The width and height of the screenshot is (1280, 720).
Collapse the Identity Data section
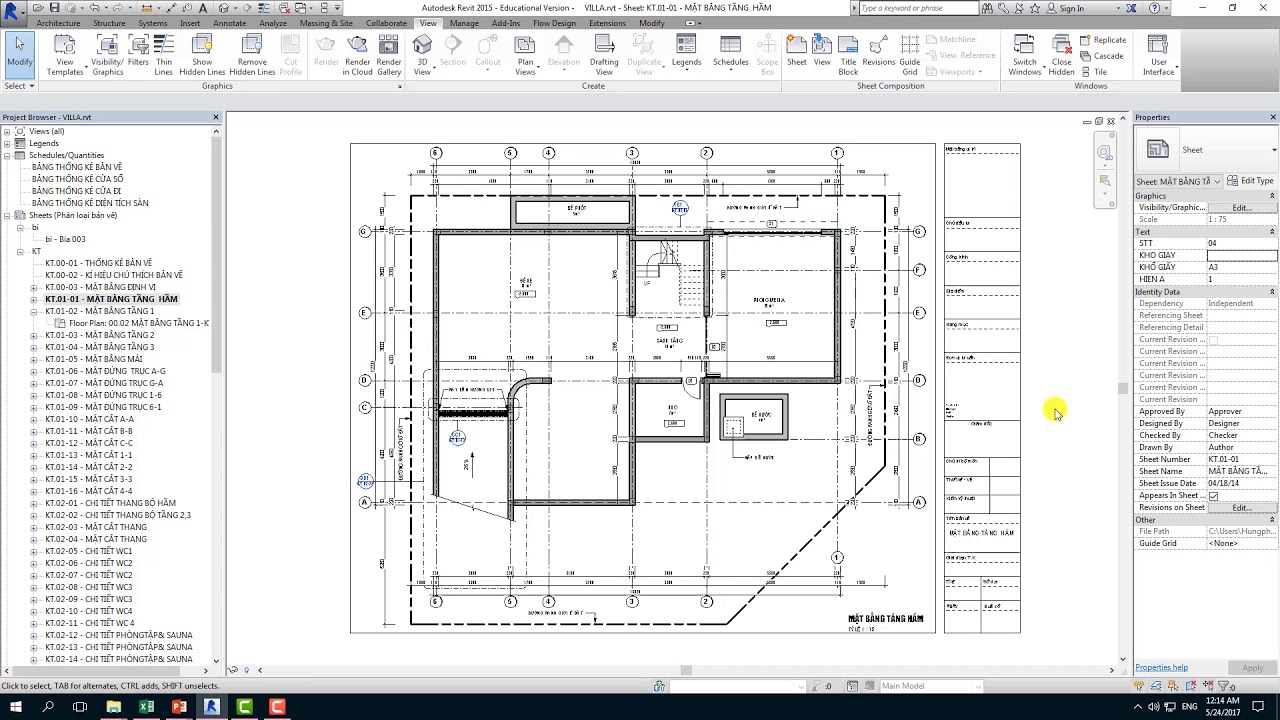coord(1272,292)
